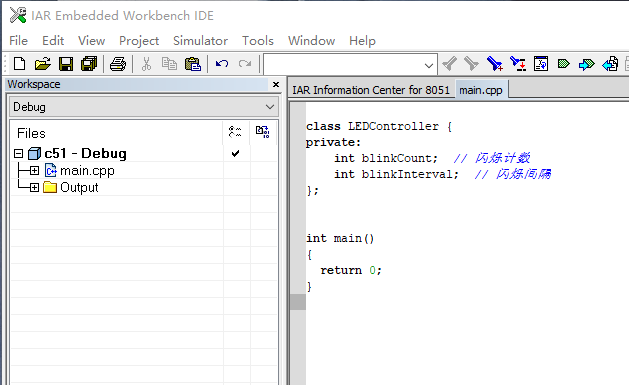
Task: Print the document with Print icon
Action: (x=118, y=64)
